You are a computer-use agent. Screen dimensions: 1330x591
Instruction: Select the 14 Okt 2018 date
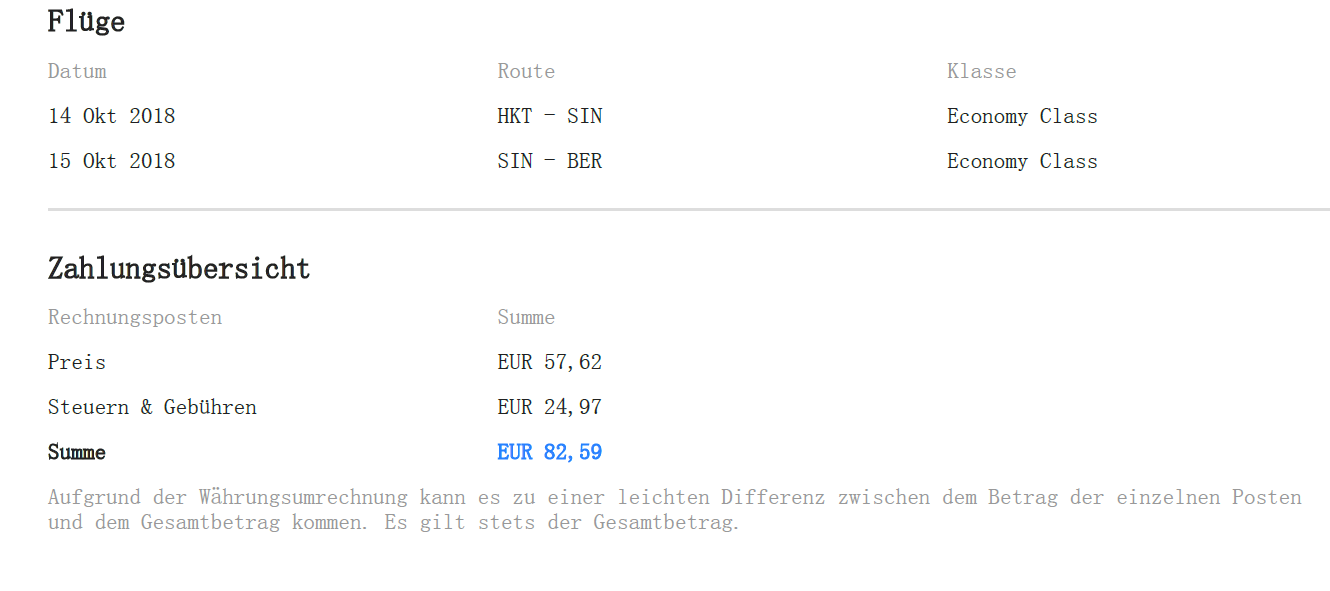(x=112, y=116)
